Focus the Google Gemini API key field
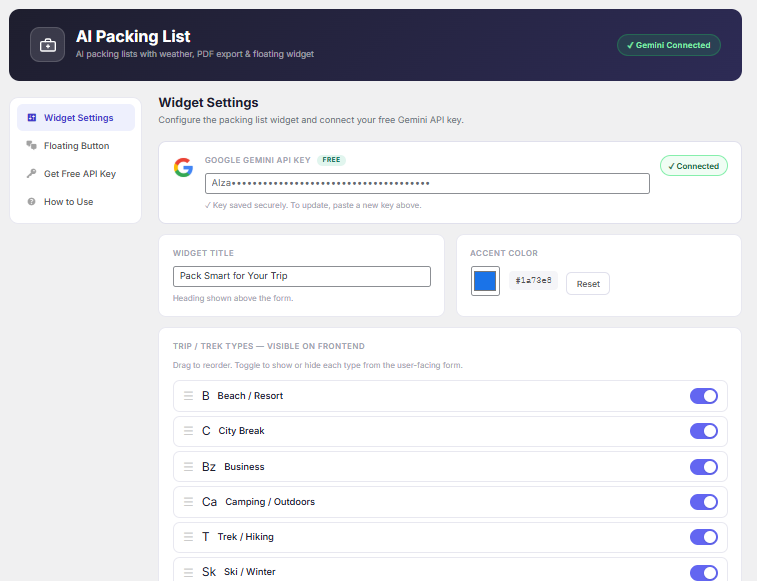 pyautogui.click(x=427, y=184)
